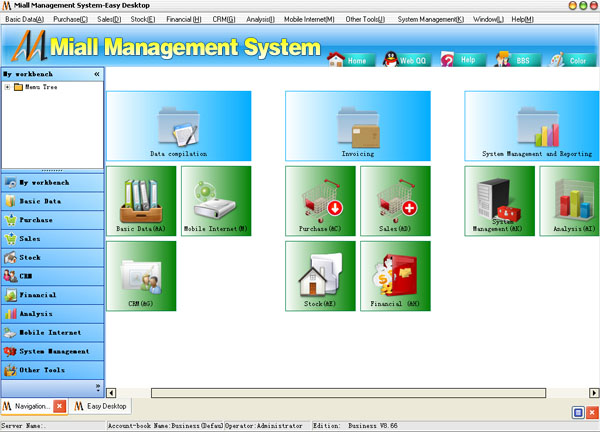Click the Invoicing folder banner

[358, 126]
